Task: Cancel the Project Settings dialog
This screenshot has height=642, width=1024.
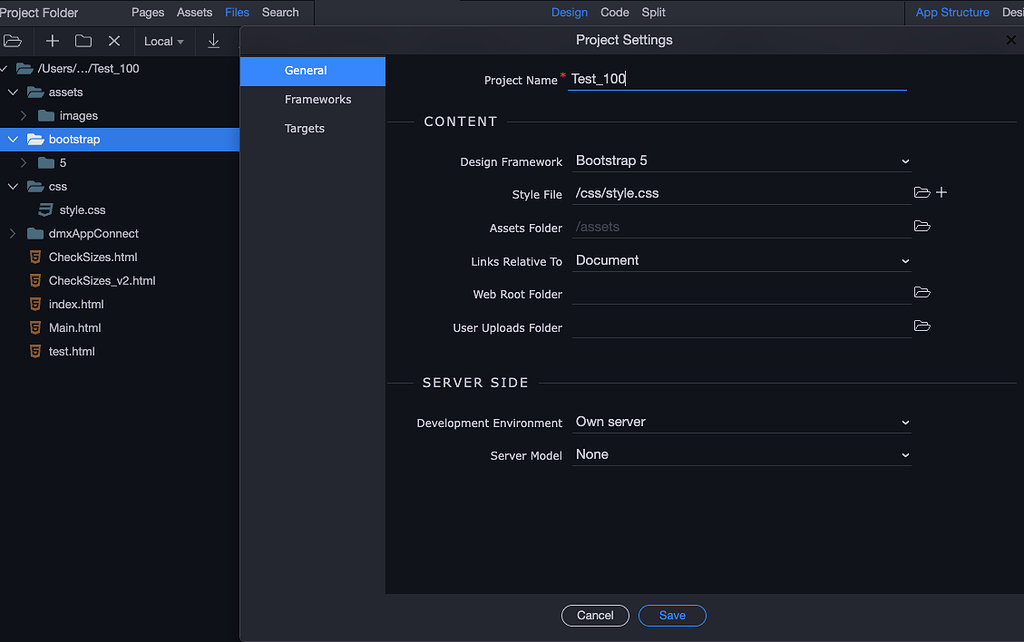Action: click(595, 615)
